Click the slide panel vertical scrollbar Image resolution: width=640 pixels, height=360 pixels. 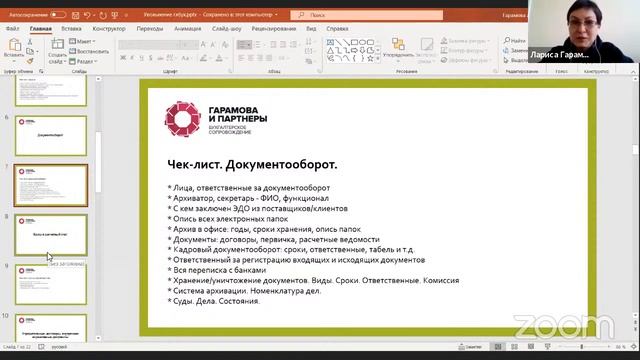pyautogui.click(x=98, y=162)
